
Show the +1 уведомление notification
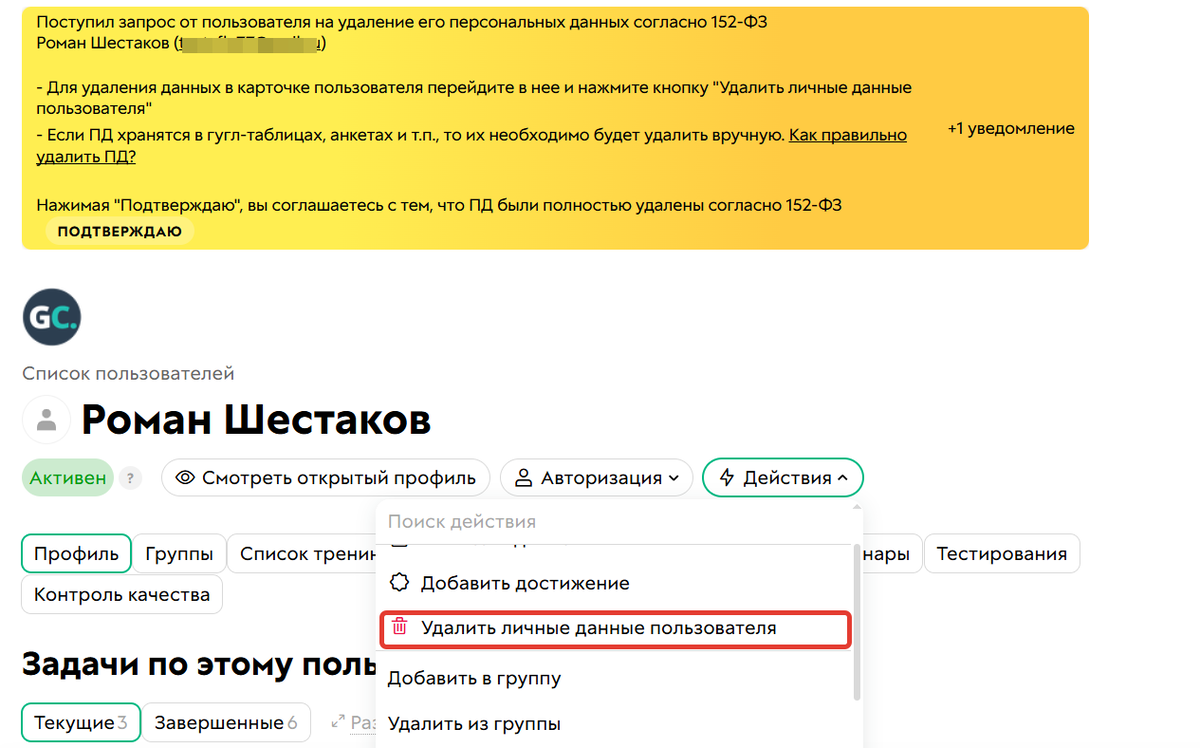(1011, 128)
